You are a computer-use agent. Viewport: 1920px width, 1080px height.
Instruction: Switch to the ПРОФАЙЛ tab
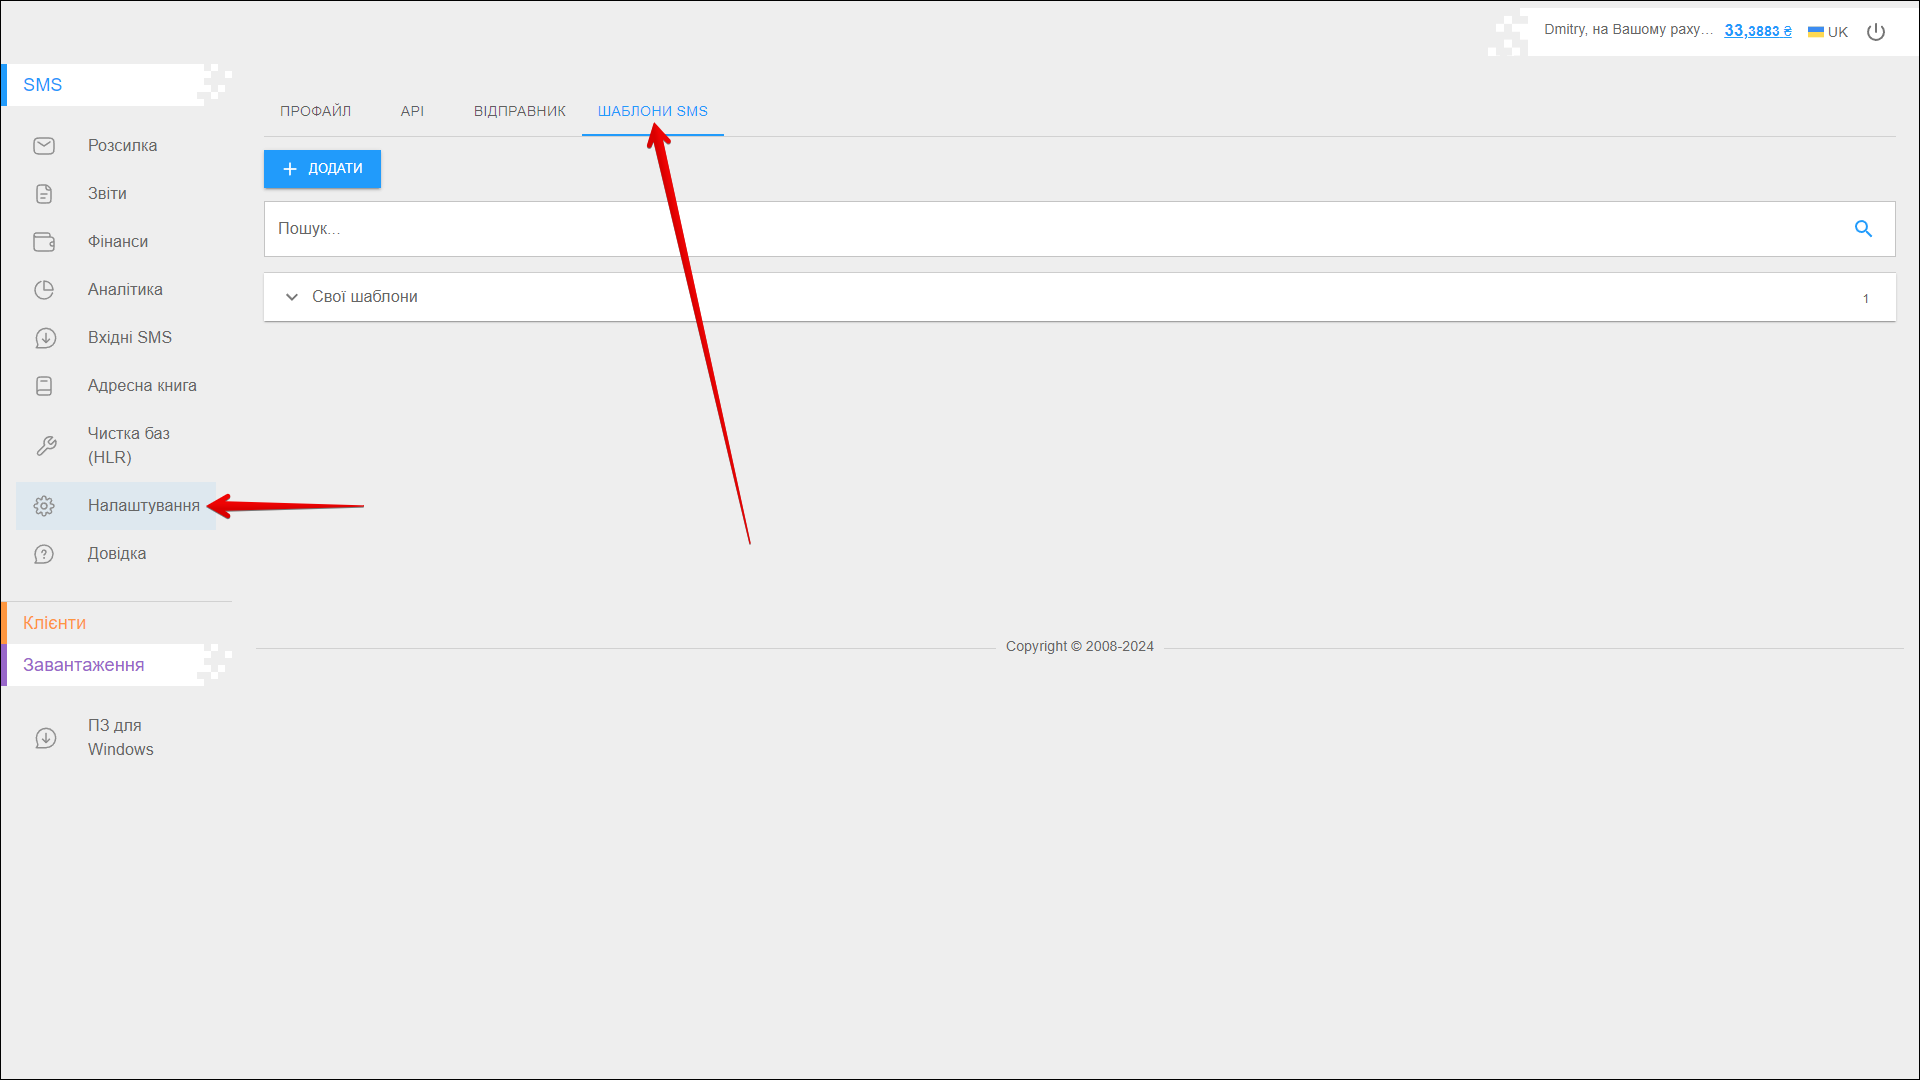click(315, 111)
